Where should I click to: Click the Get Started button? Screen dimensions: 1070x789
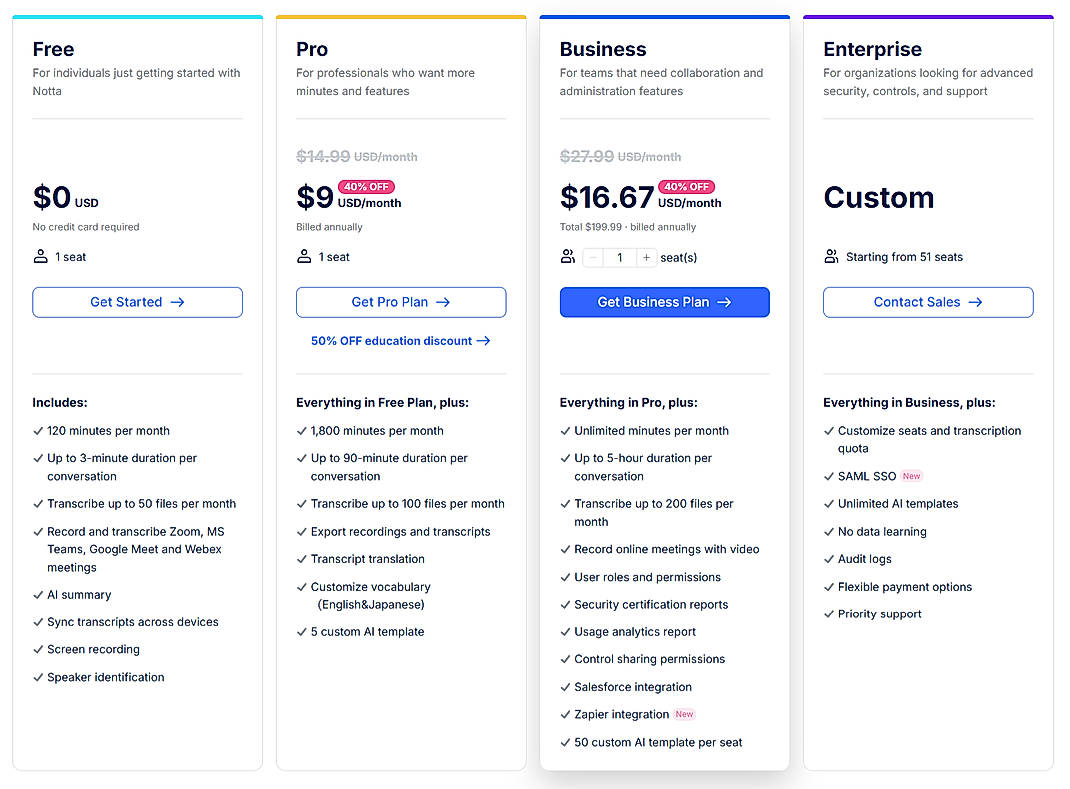(x=137, y=302)
